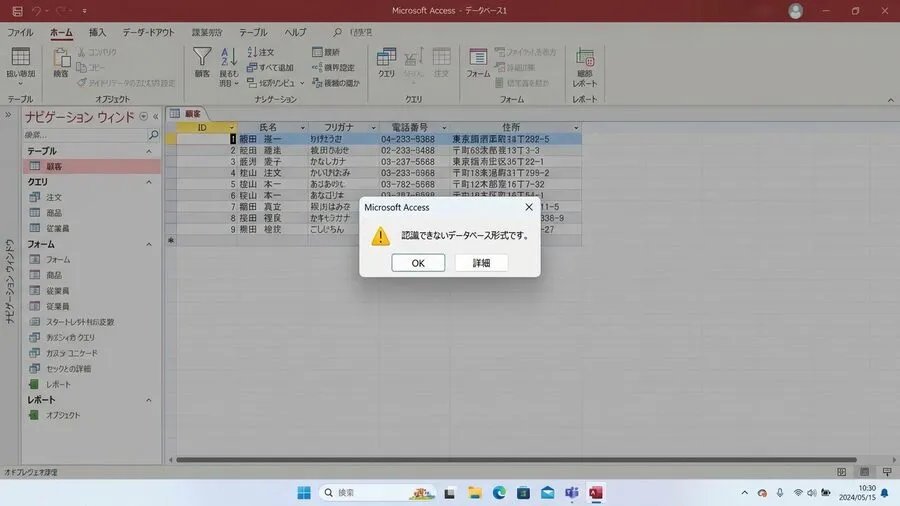Click OK in the Microsoft Access dialog
Viewport: 900px width, 506px height.
418,263
